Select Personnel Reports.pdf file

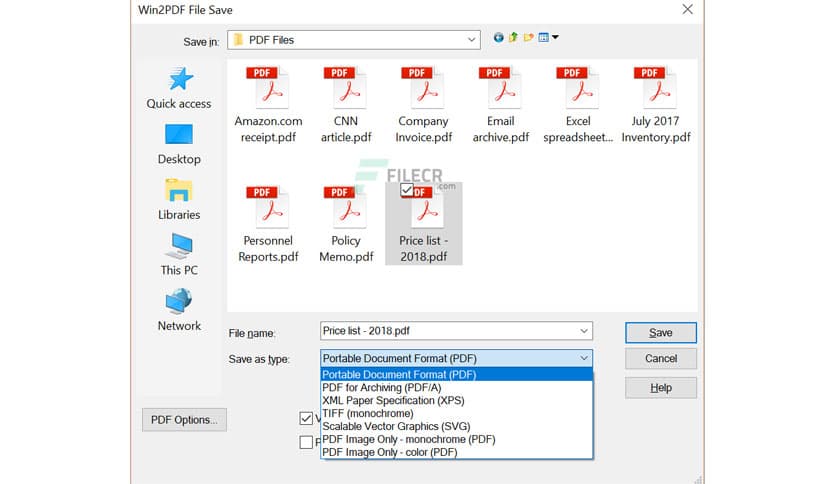tap(268, 224)
